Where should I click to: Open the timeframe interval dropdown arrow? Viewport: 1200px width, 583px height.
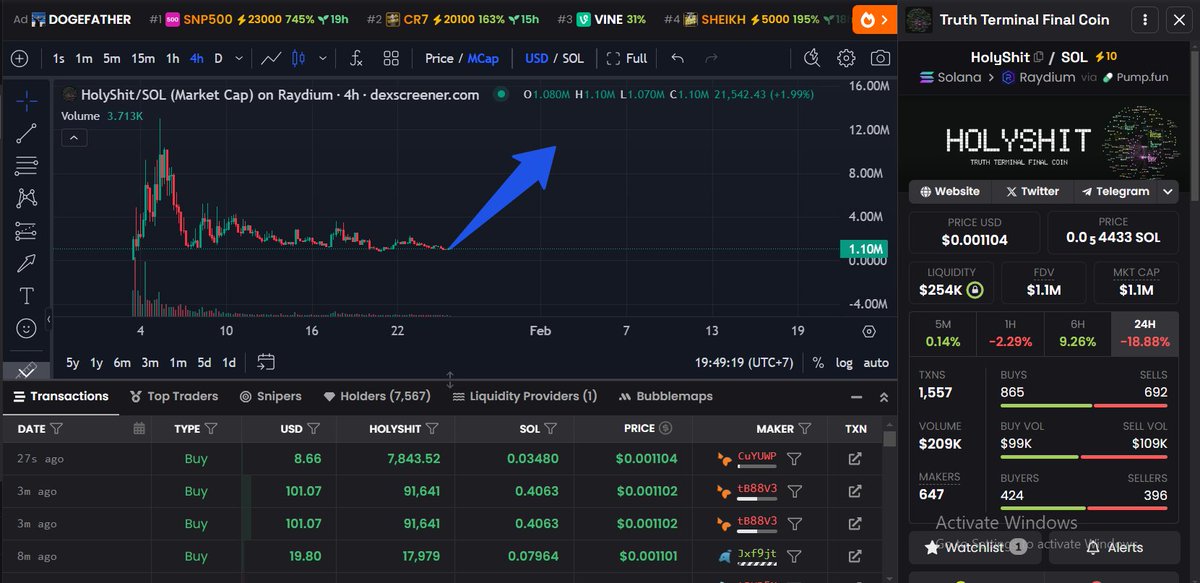238,58
